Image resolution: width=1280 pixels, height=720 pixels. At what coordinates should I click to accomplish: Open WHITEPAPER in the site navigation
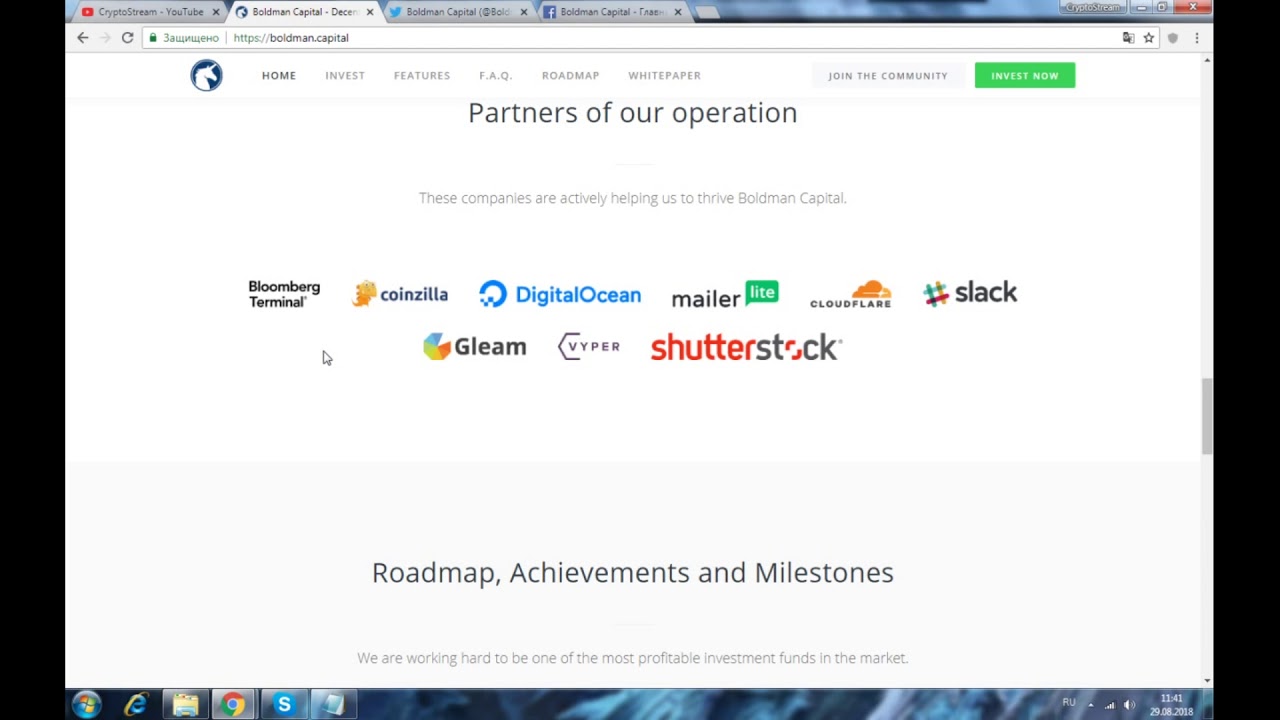665,75
